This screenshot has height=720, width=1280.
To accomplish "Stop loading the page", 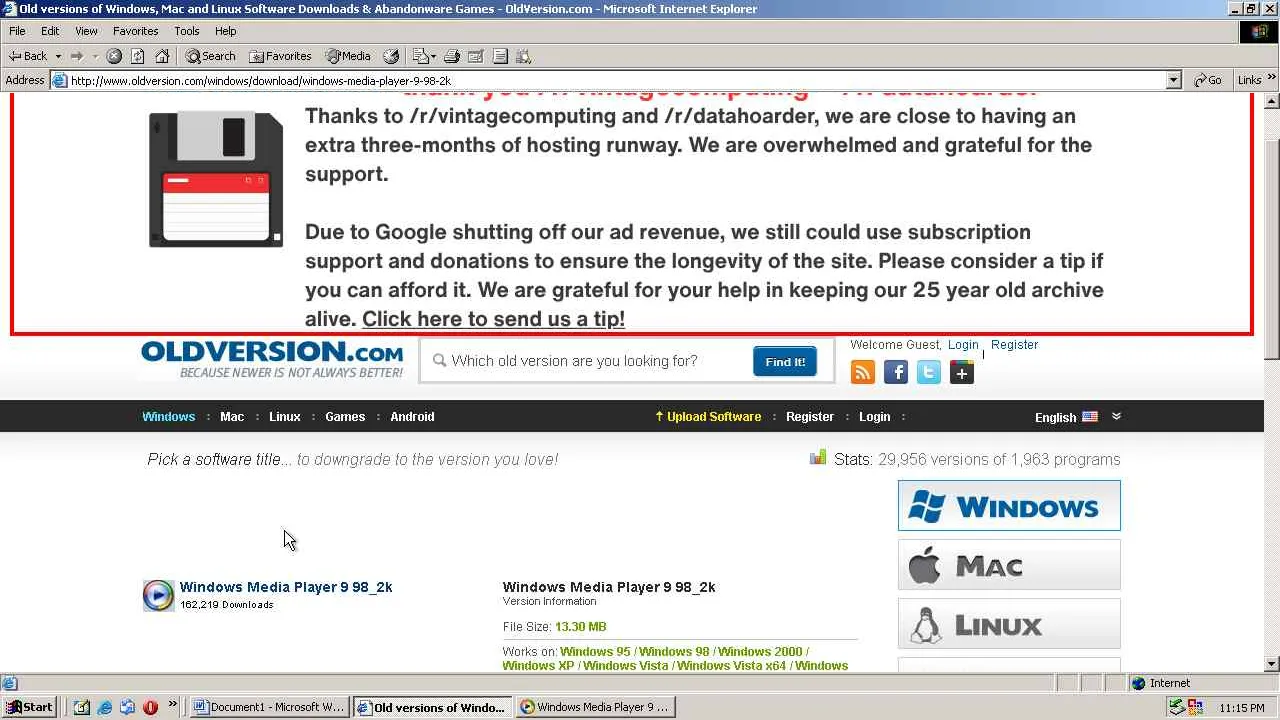I will coord(114,56).
